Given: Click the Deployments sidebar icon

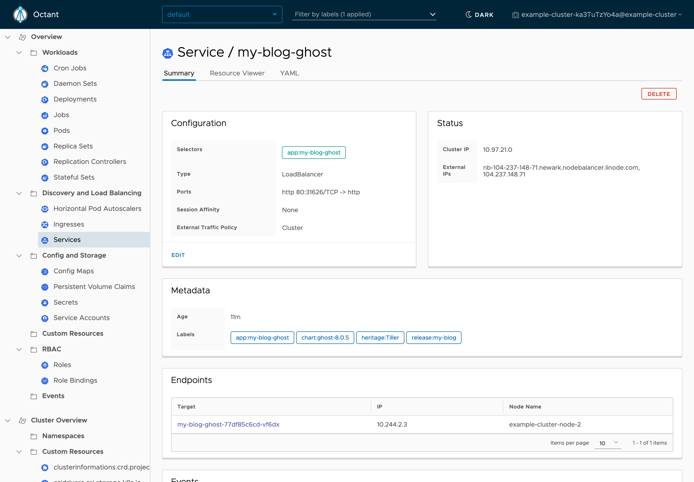Looking at the screenshot, I should coord(45,99).
